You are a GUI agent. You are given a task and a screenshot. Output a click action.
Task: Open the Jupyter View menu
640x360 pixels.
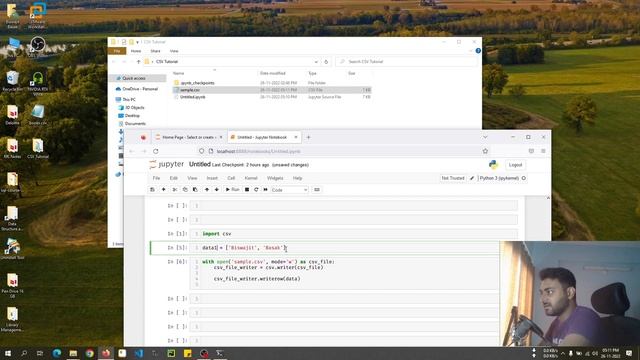[x=192, y=178]
